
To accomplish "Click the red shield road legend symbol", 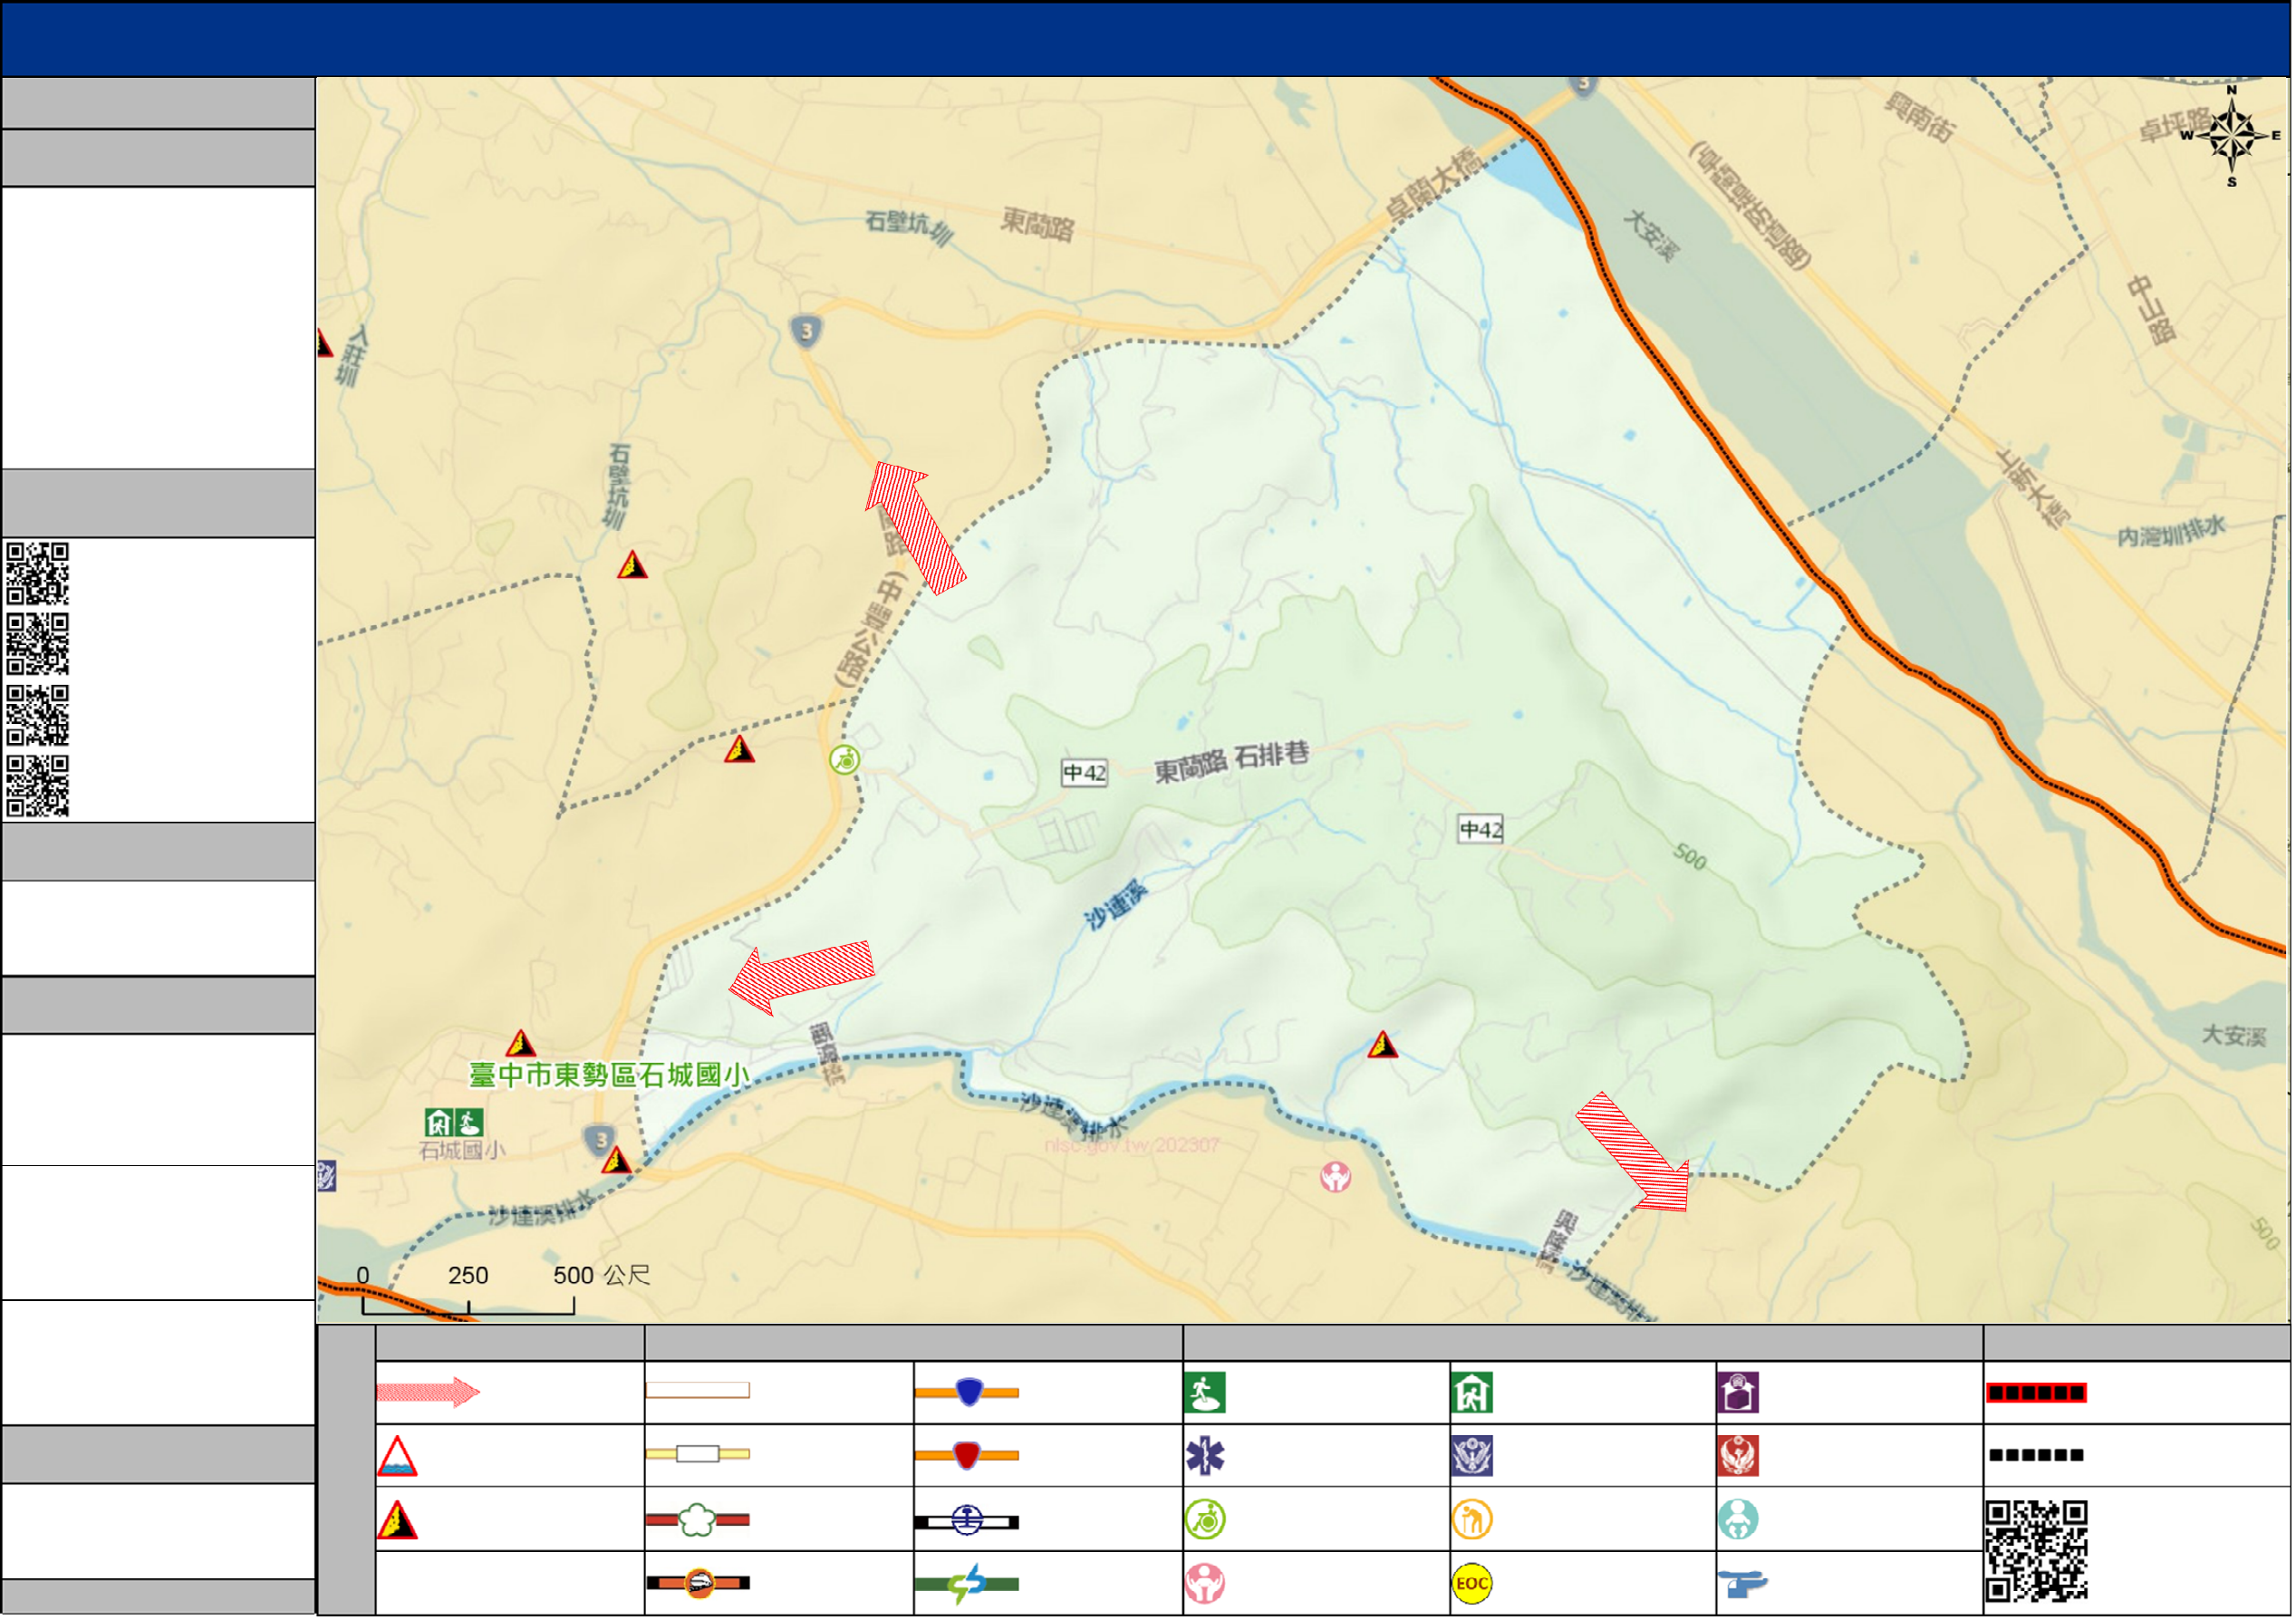I will pyautogui.click(x=967, y=1456).
